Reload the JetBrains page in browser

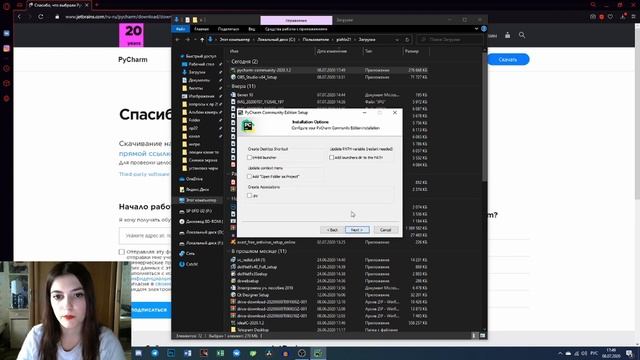41,17
